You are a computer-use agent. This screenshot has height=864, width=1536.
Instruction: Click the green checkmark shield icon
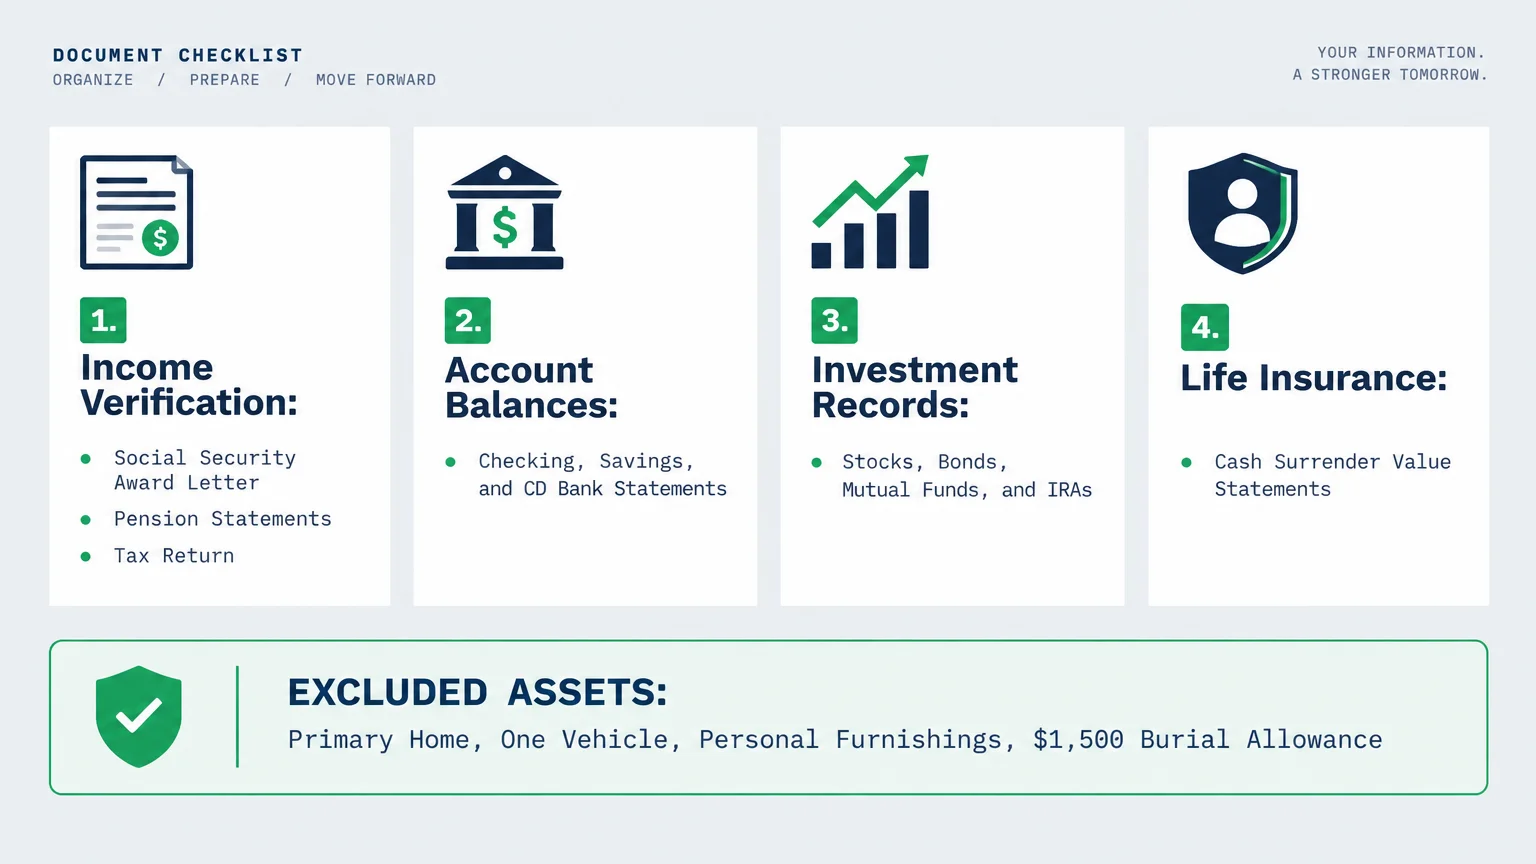pos(139,717)
